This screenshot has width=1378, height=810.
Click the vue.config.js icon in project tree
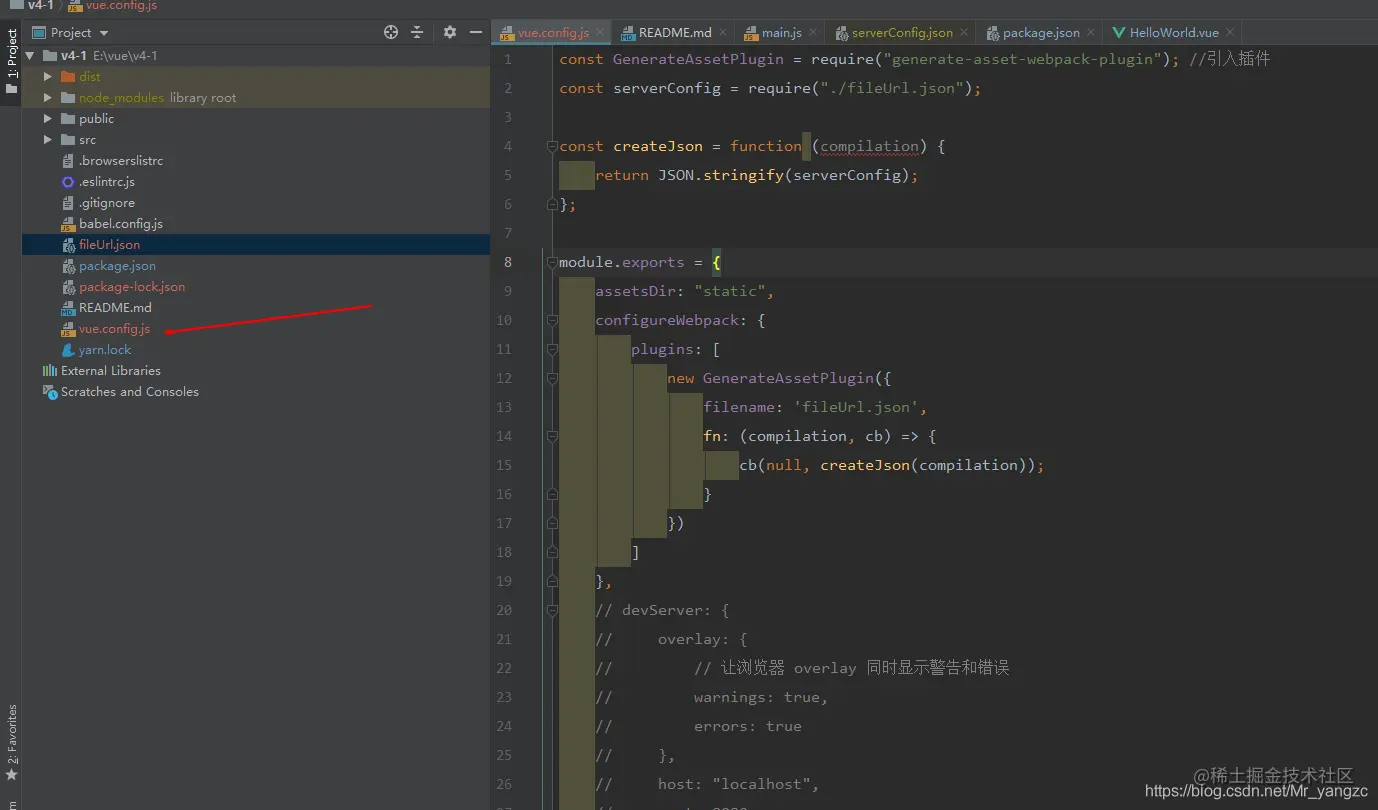pyautogui.click(x=68, y=328)
